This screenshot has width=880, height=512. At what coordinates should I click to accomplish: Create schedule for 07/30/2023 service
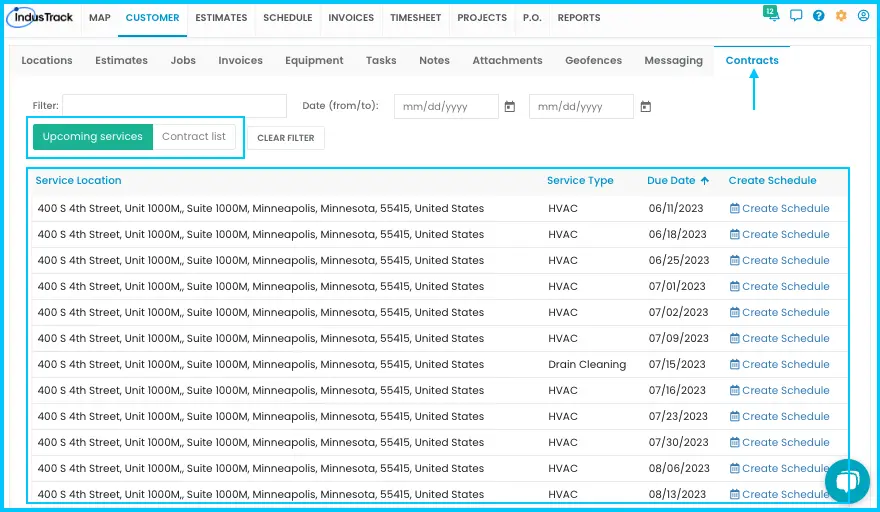click(780, 442)
